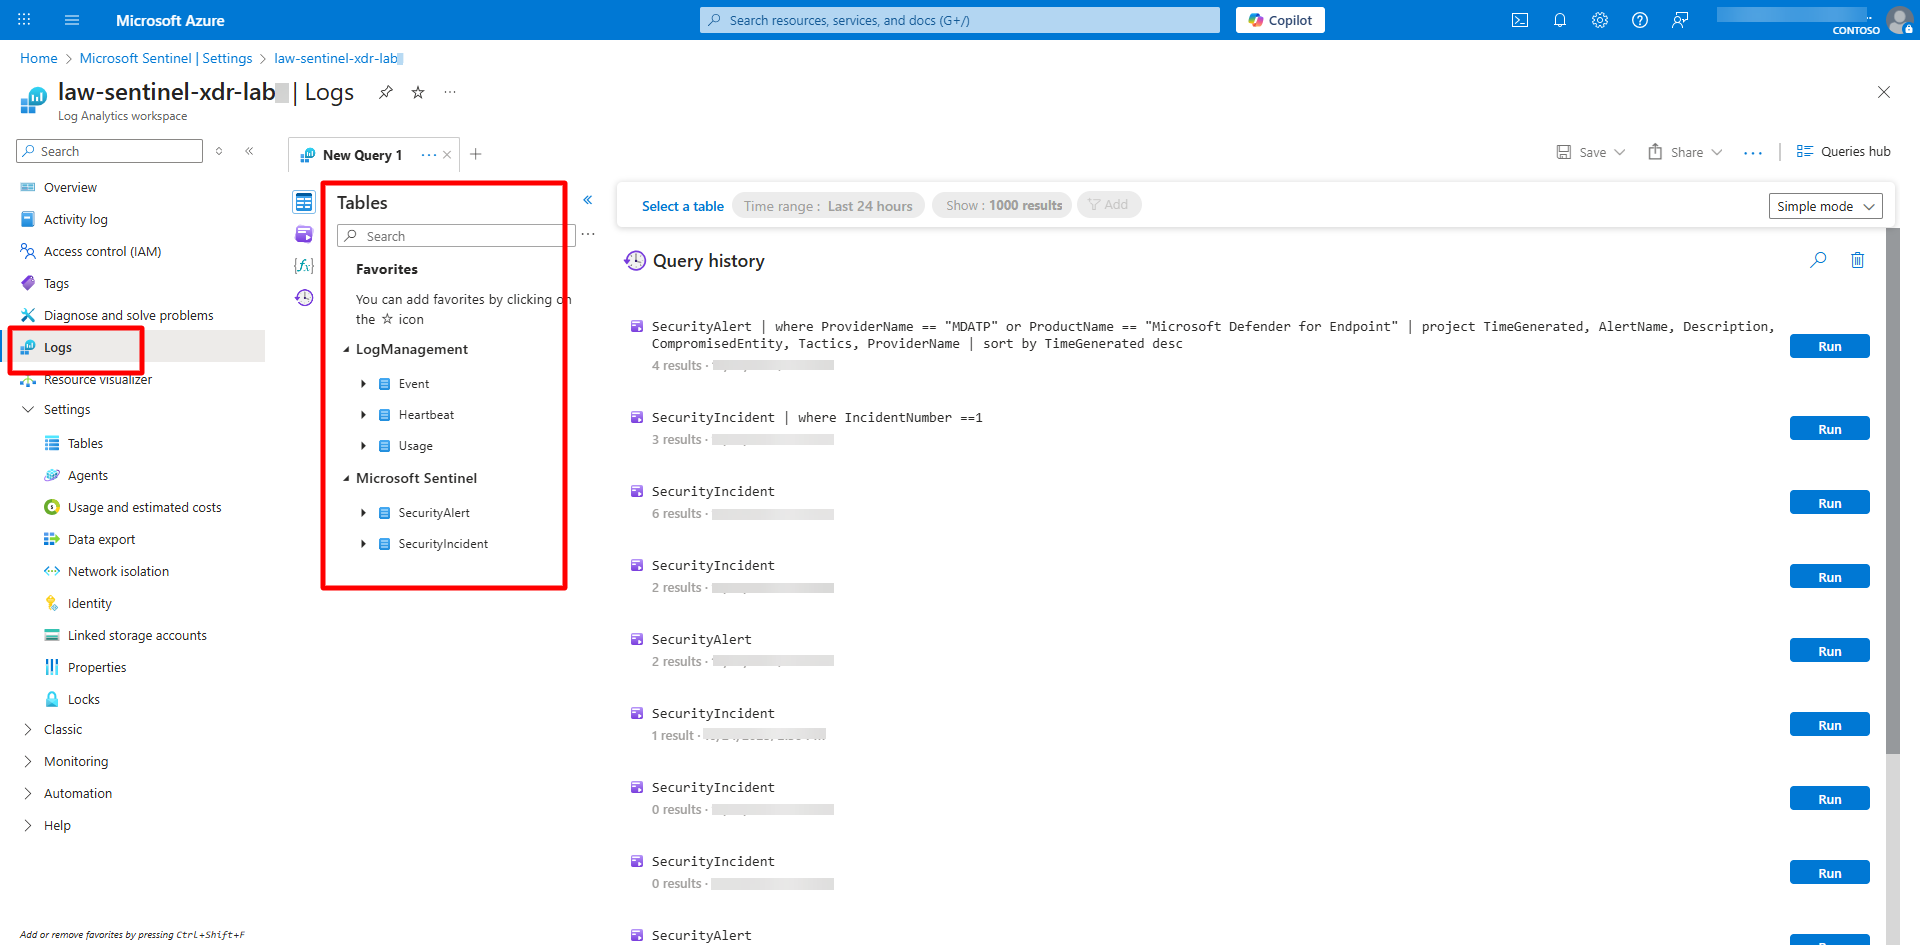Open Activity log in left menu

click(x=75, y=220)
